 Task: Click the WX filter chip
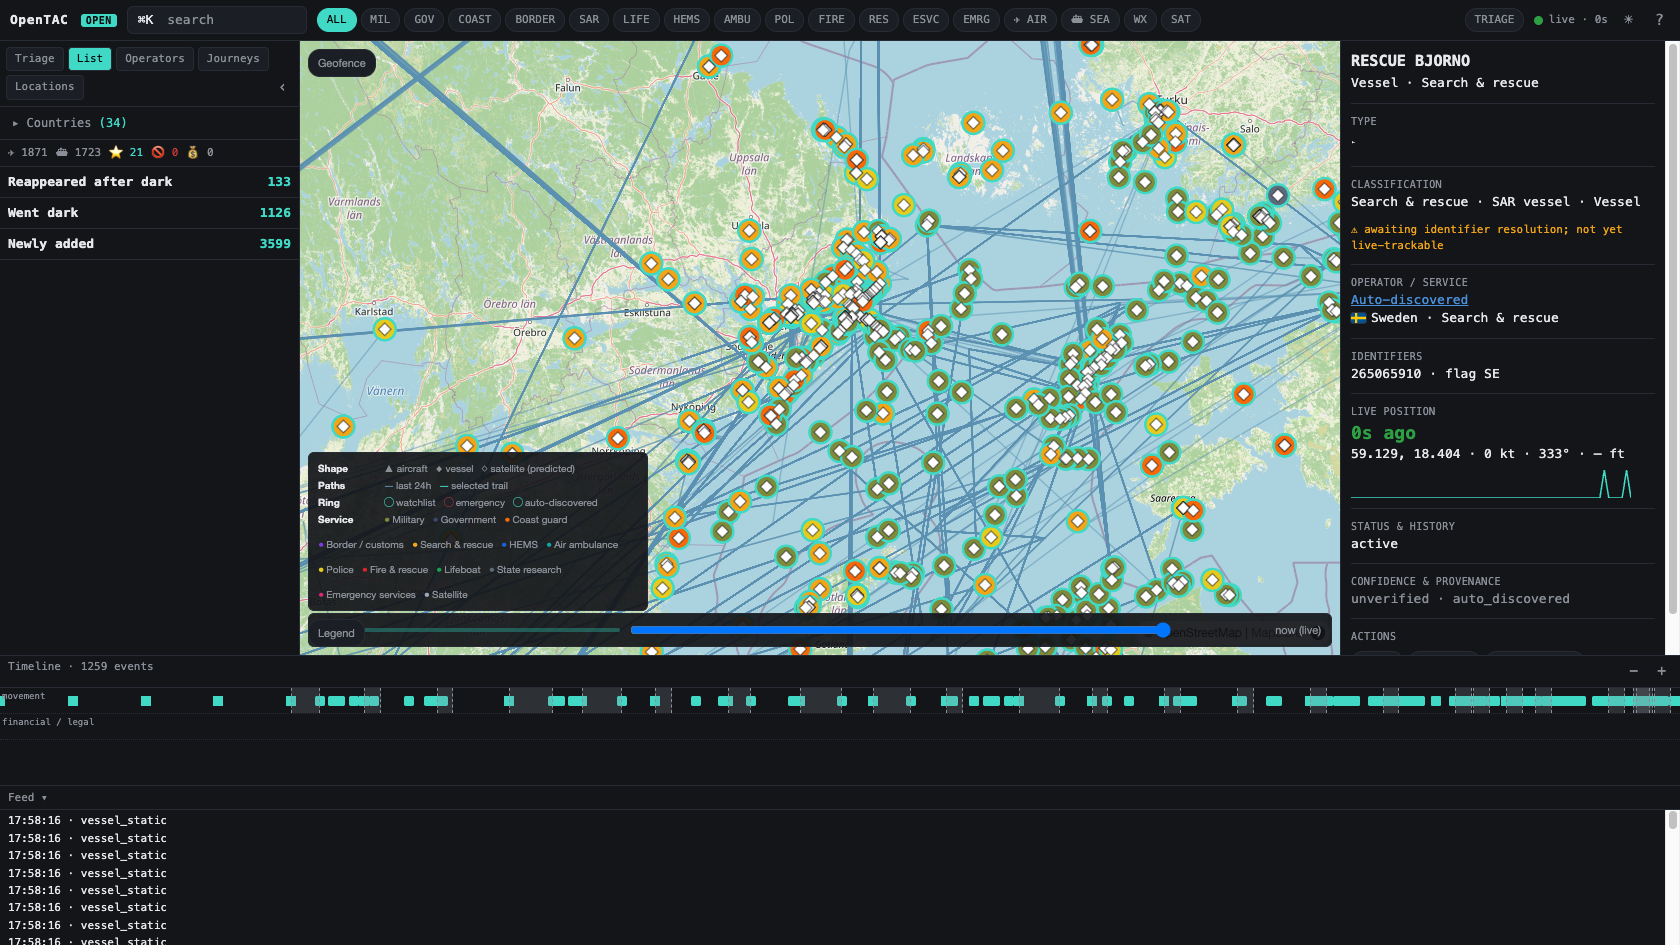pyautogui.click(x=1140, y=20)
